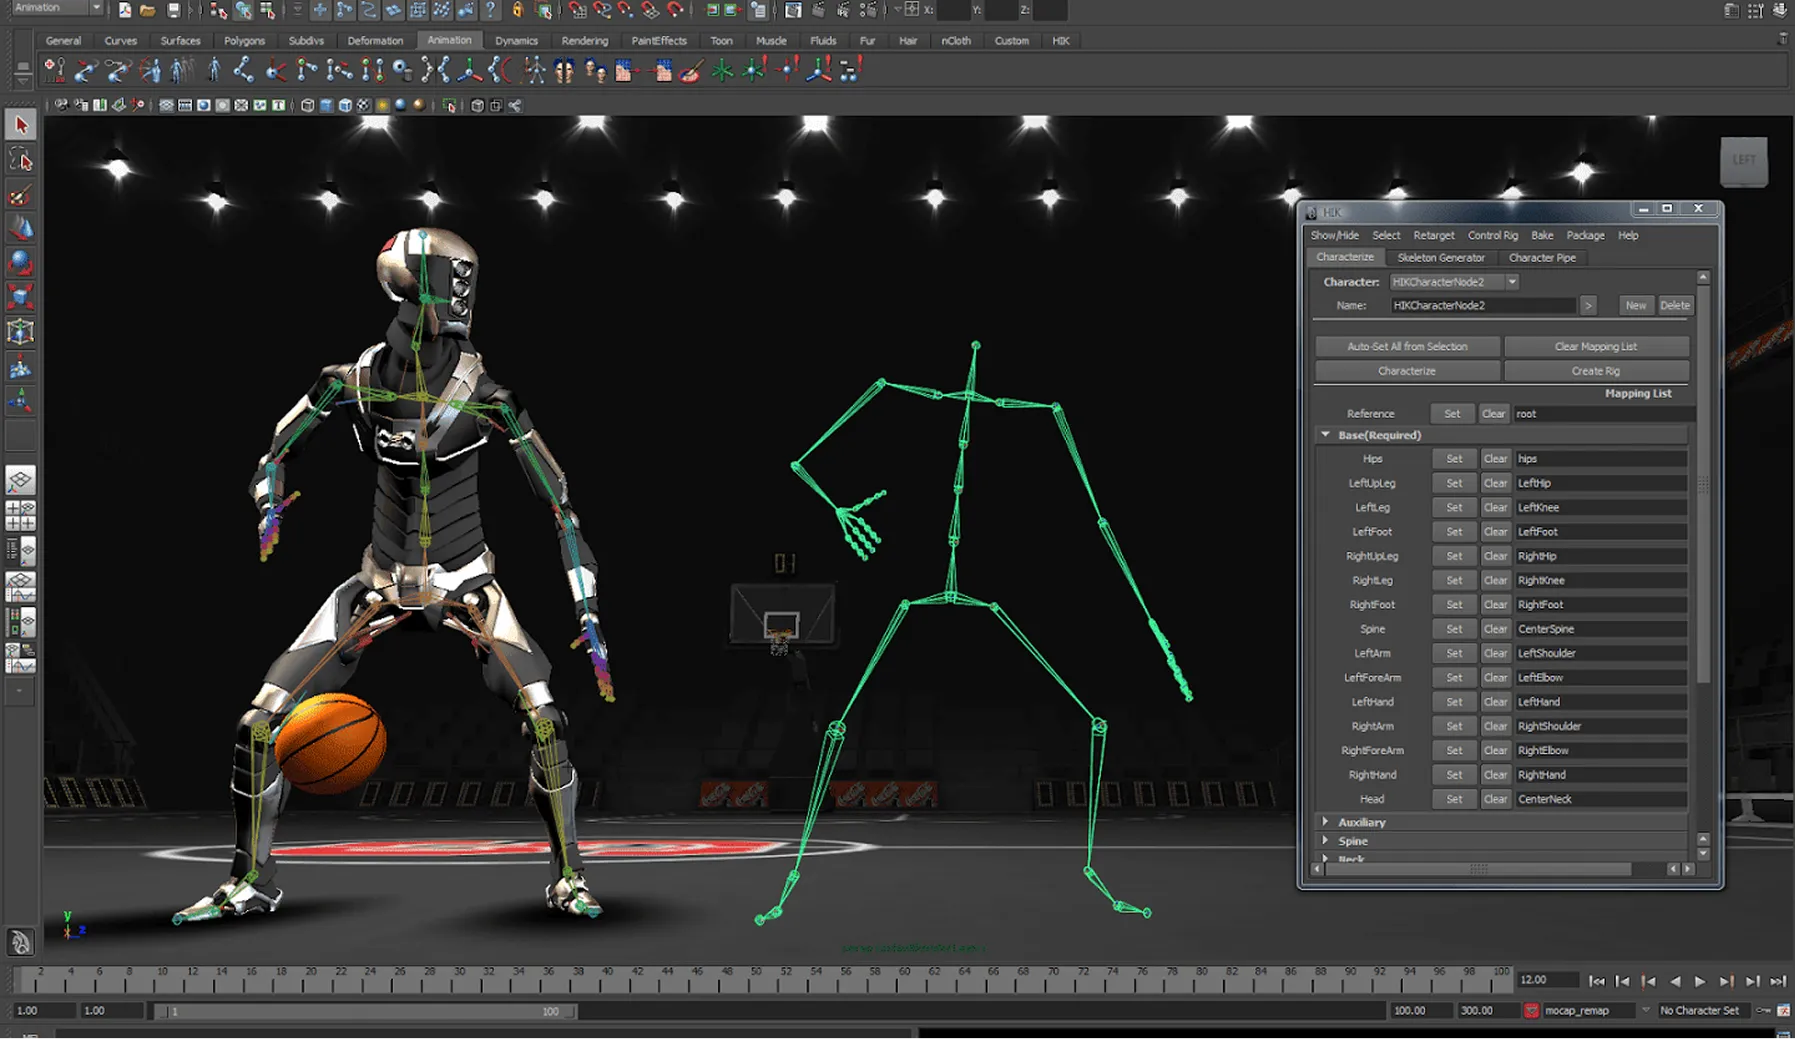Collapse the Base(Required) mapping section
1796x1039 pixels.
pyautogui.click(x=1324, y=435)
